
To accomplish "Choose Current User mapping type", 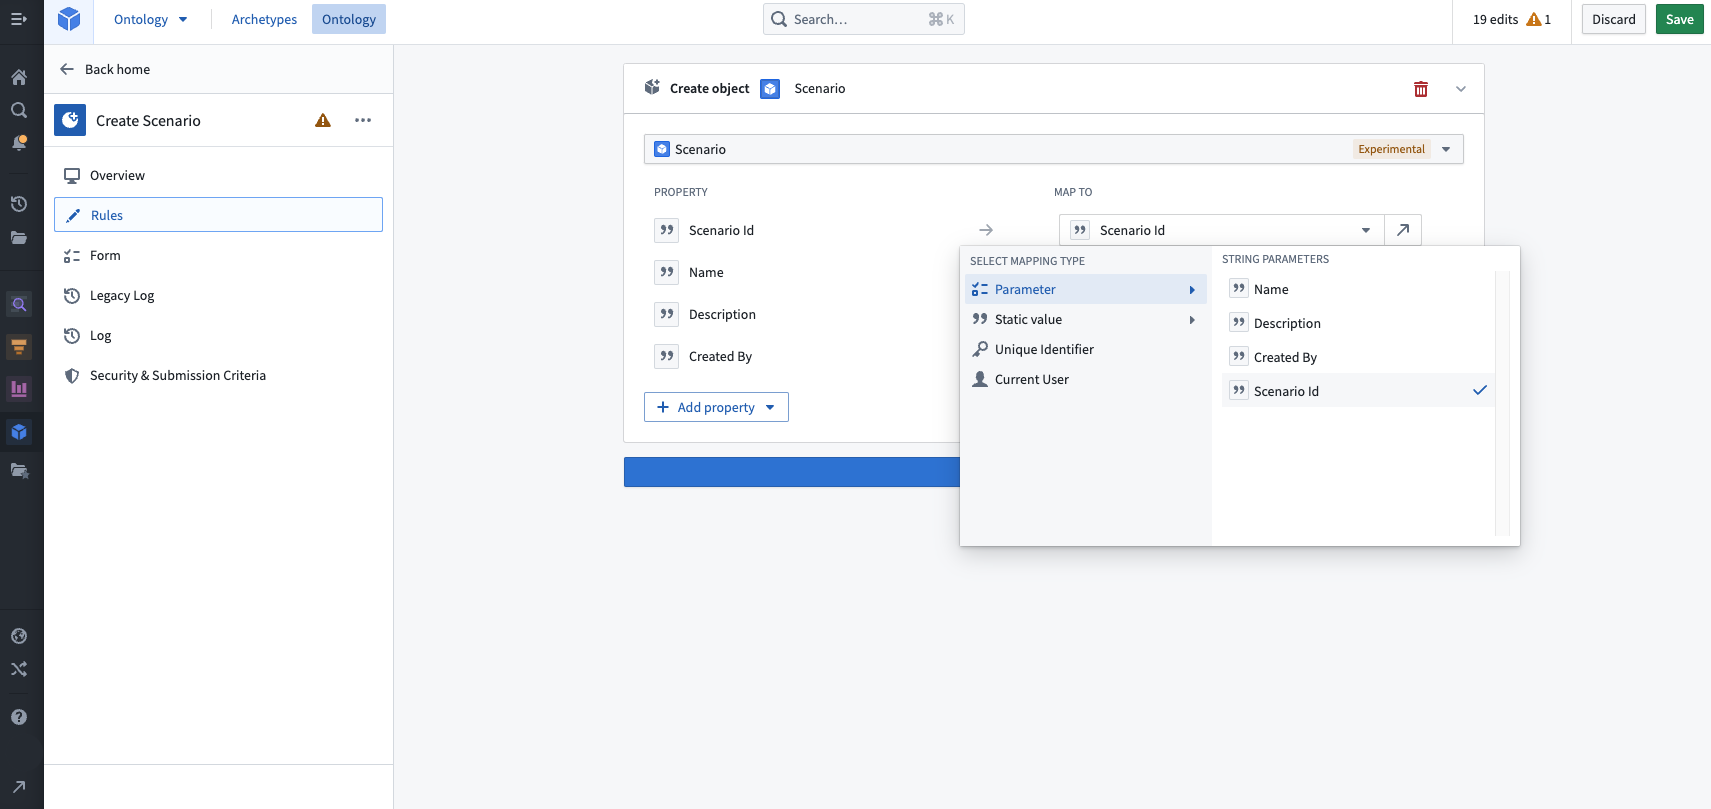I will 1086,379.
